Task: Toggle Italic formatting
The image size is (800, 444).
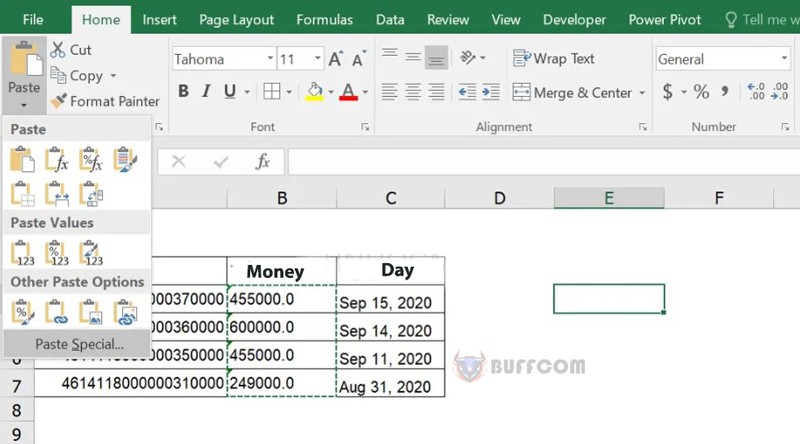Action: point(206,91)
